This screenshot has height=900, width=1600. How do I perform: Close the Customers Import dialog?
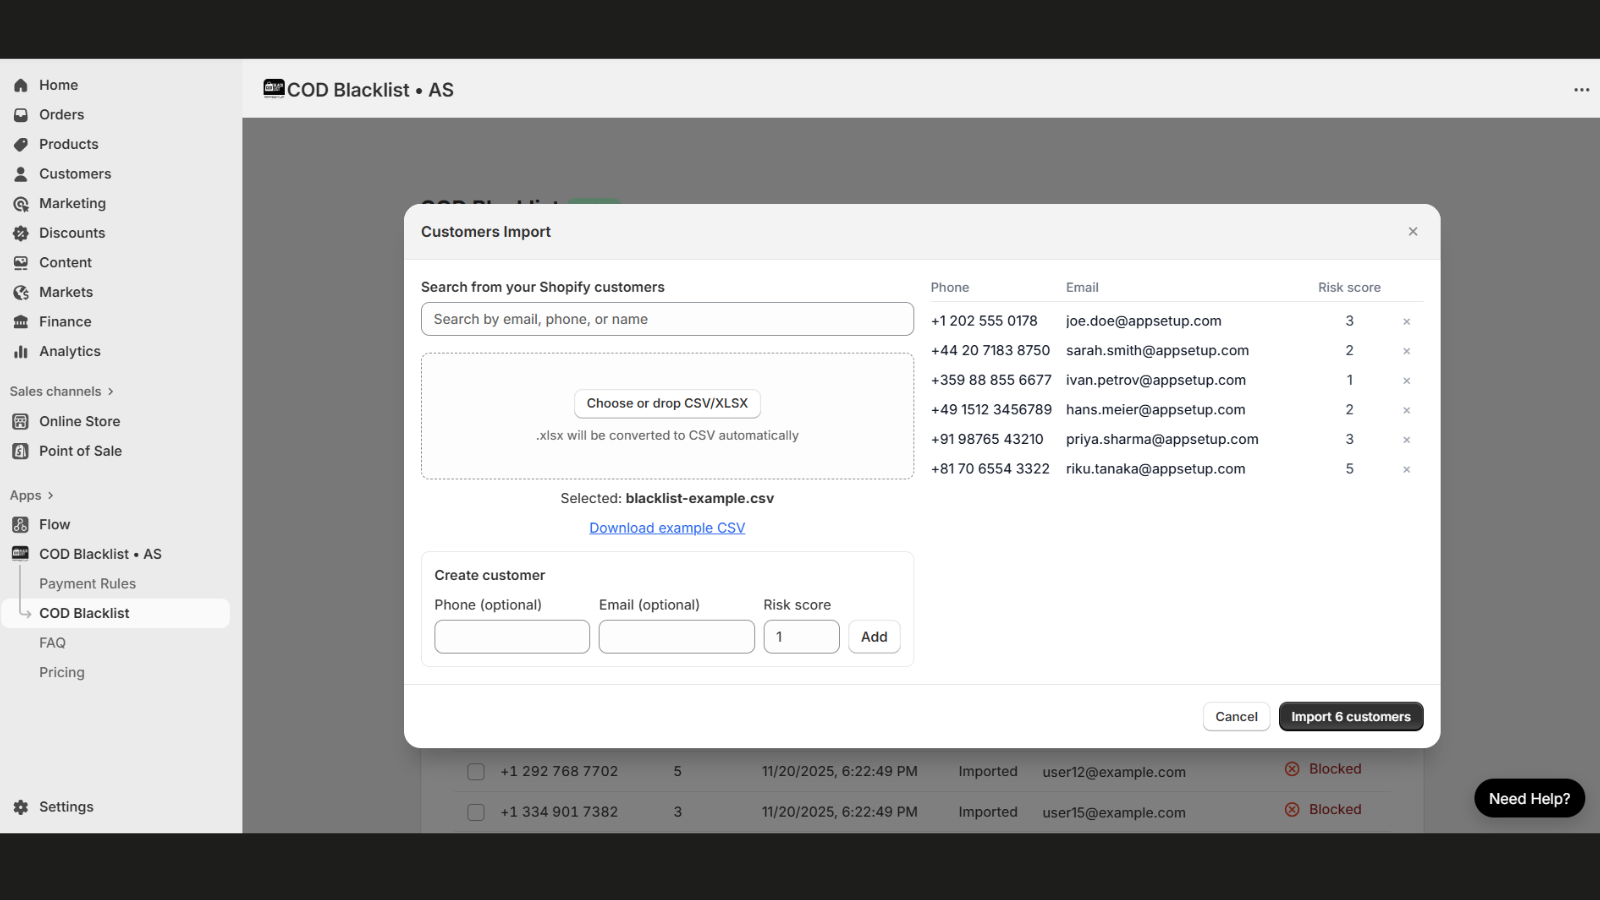pyautogui.click(x=1413, y=232)
